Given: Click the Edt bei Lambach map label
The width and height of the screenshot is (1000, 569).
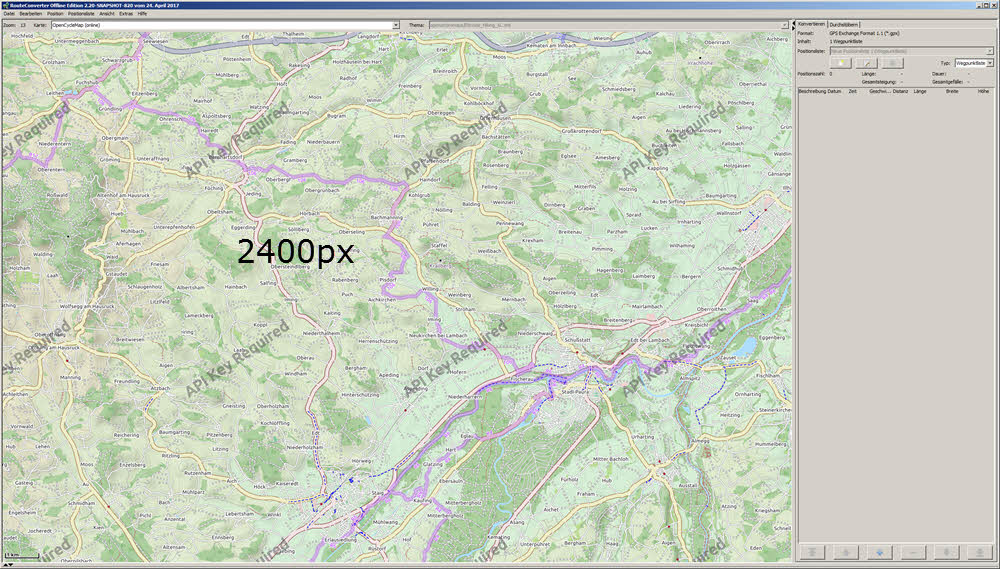Looking at the screenshot, I should [x=650, y=340].
